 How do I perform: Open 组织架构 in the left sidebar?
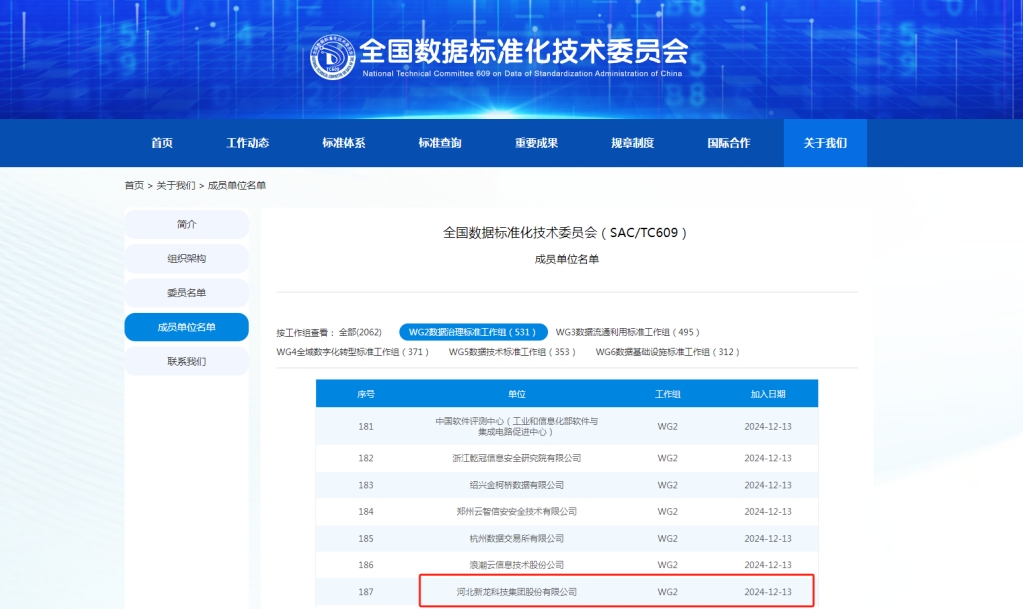point(186,259)
